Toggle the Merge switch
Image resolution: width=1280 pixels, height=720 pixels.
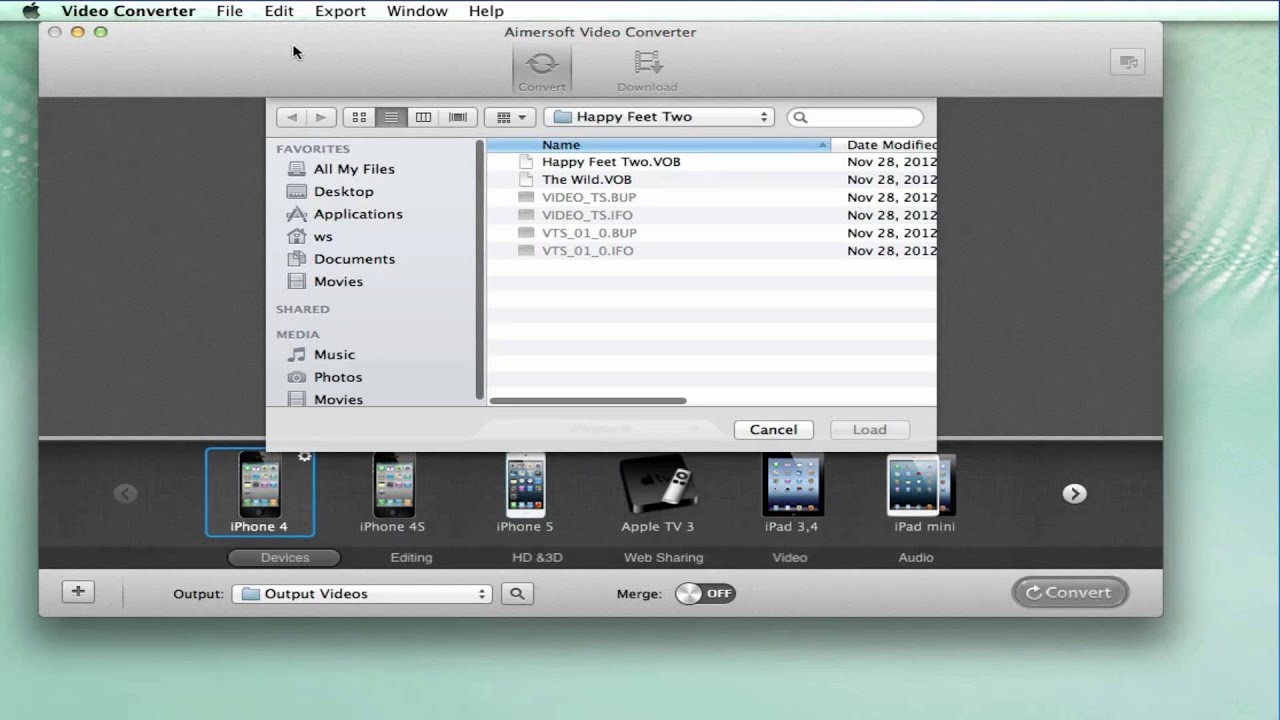705,594
